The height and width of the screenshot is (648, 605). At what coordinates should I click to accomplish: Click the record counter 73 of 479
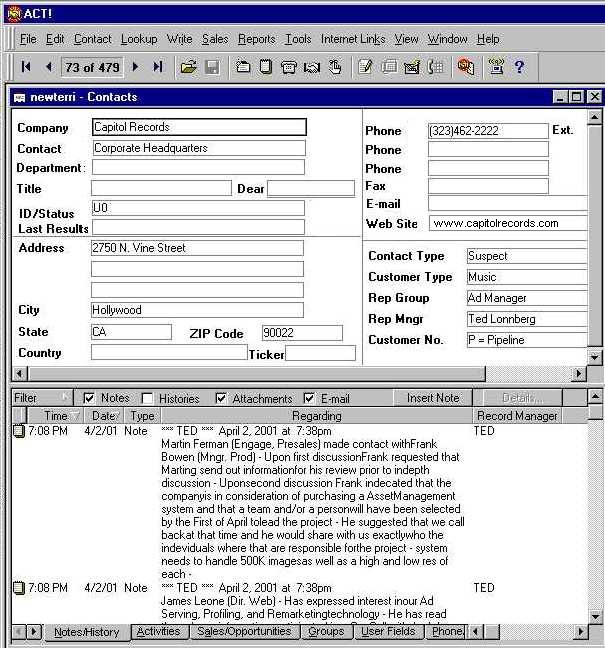[x=92, y=67]
